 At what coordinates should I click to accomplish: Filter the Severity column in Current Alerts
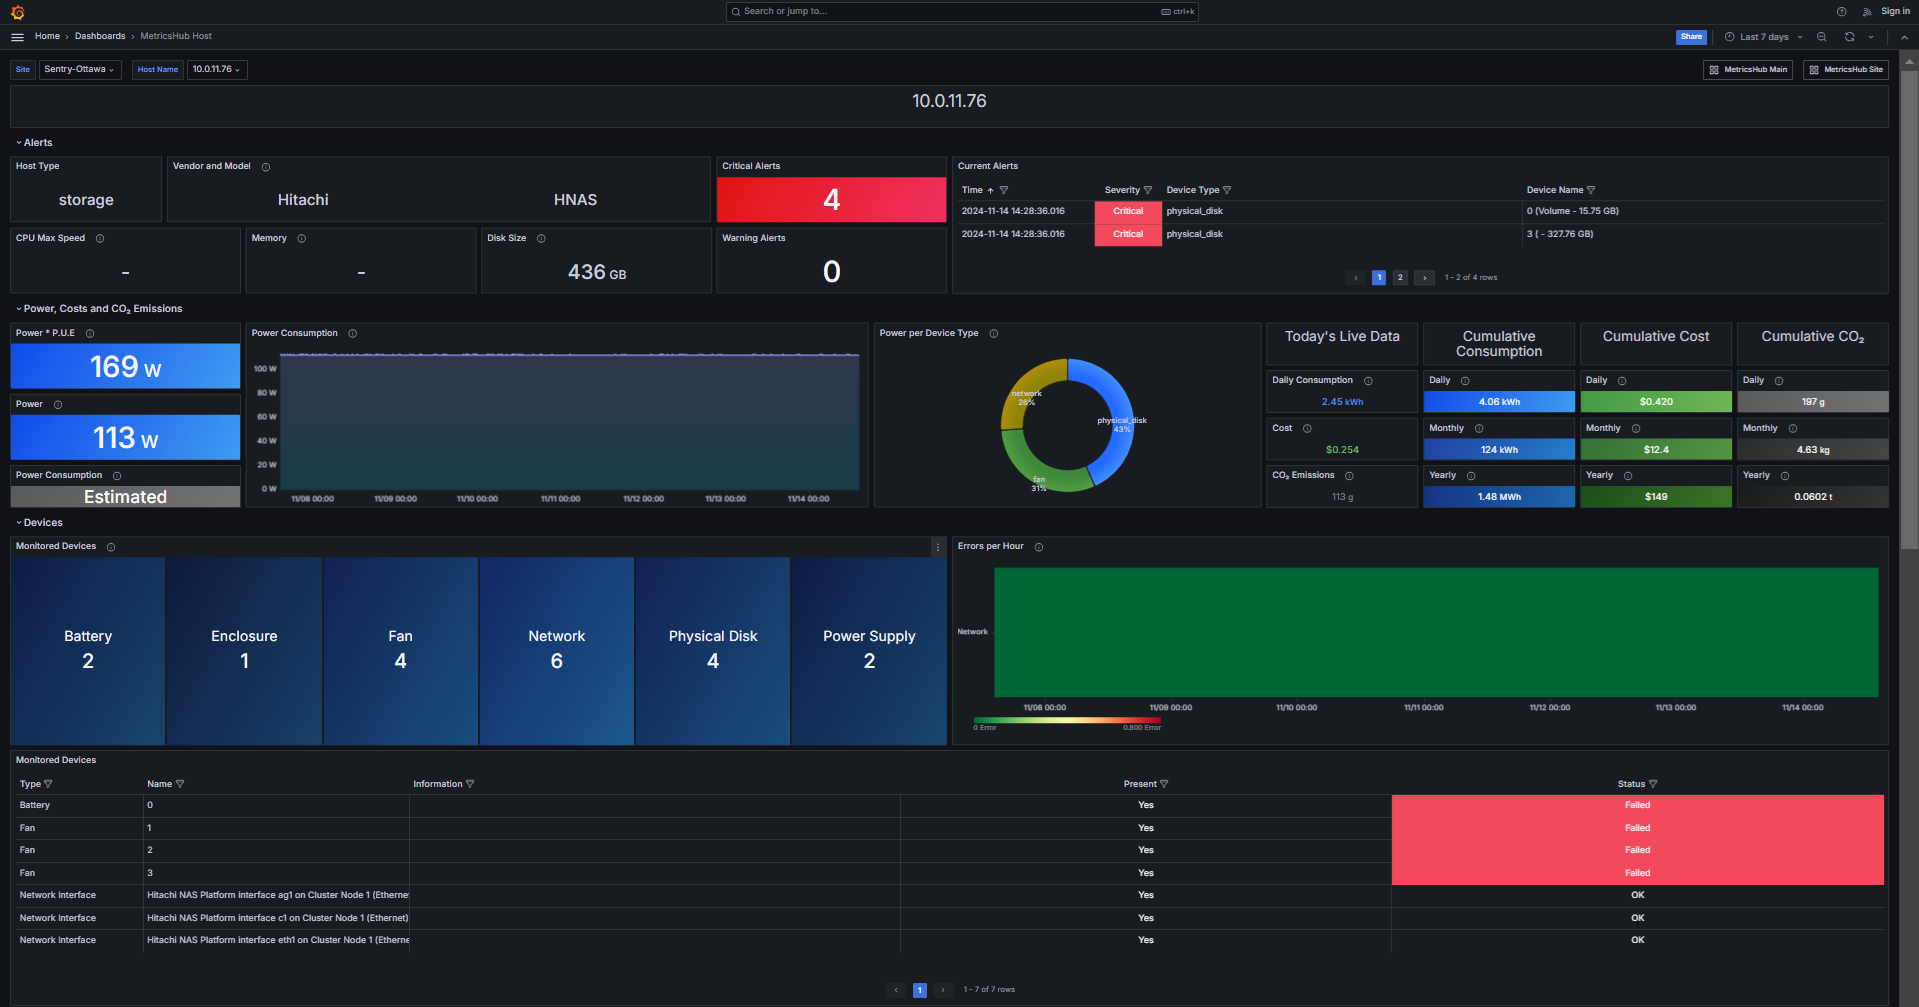click(1148, 190)
